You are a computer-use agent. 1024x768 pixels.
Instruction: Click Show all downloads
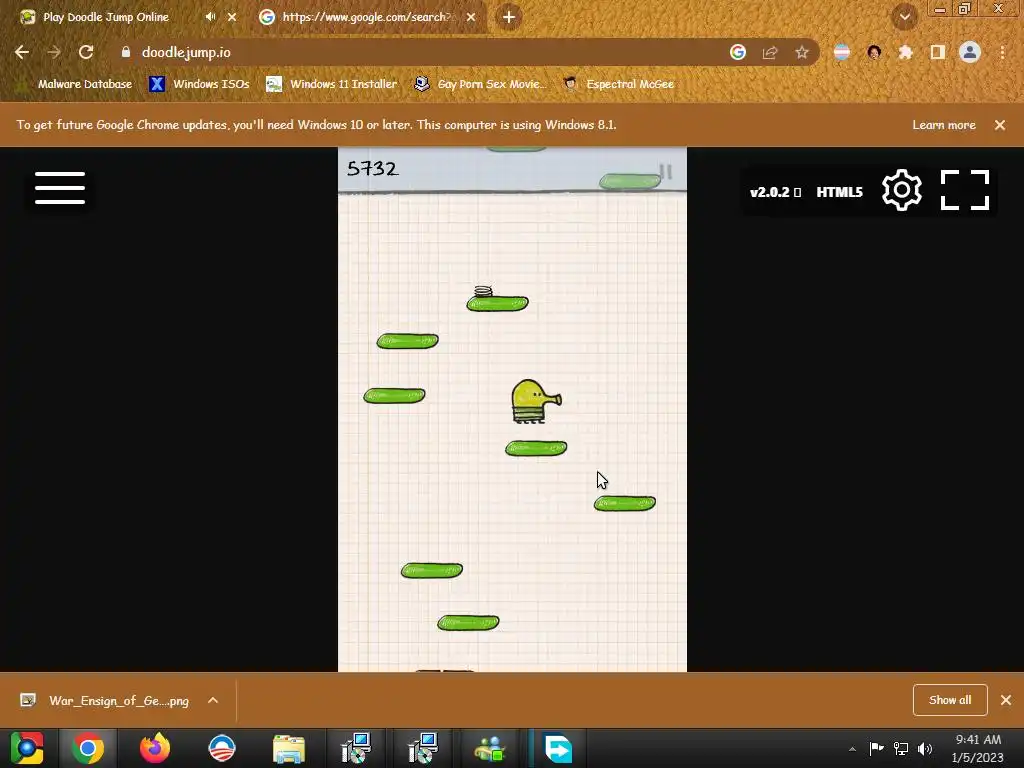click(950, 700)
